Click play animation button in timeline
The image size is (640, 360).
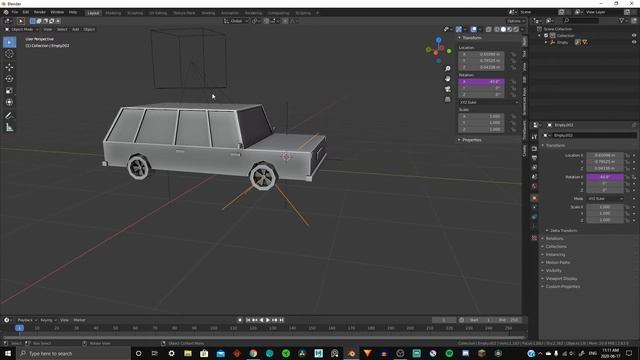point(268,320)
